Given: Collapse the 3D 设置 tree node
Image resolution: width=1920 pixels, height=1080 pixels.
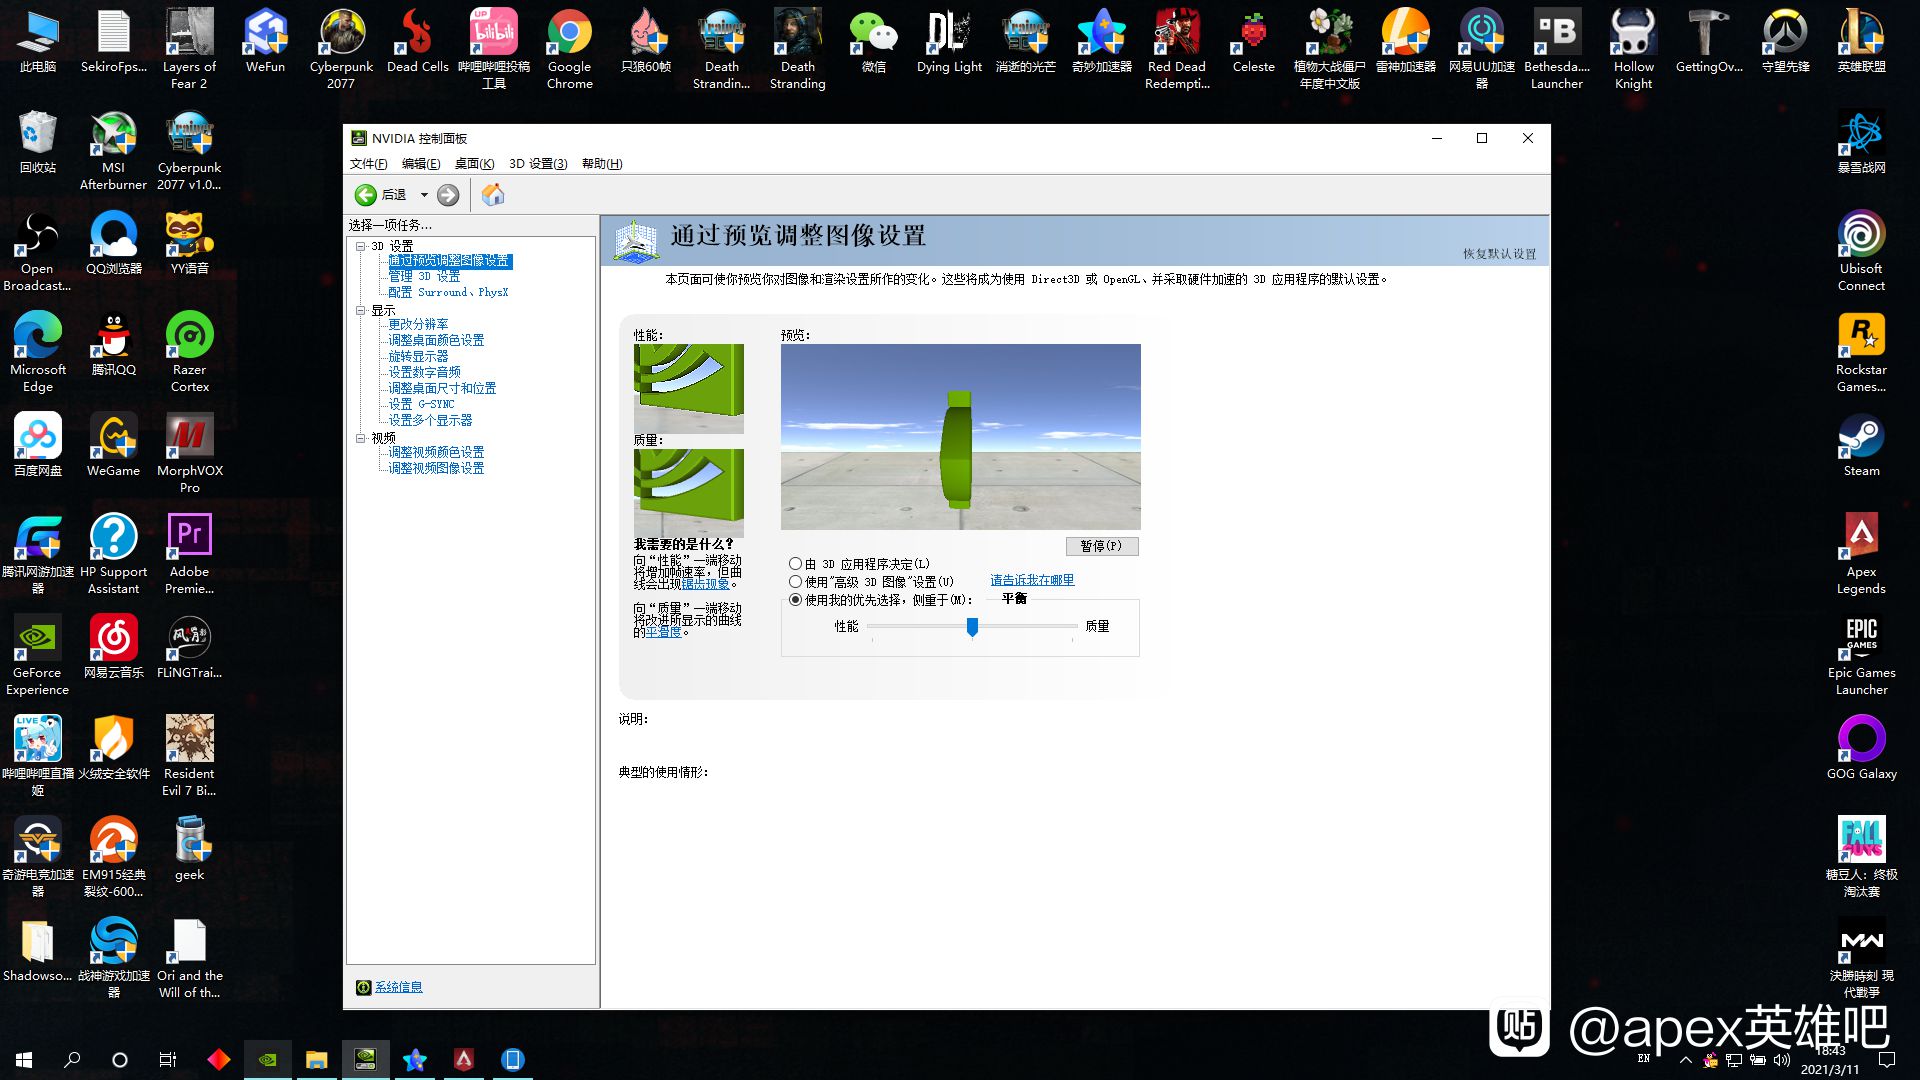Looking at the screenshot, I should (x=361, y=246).
